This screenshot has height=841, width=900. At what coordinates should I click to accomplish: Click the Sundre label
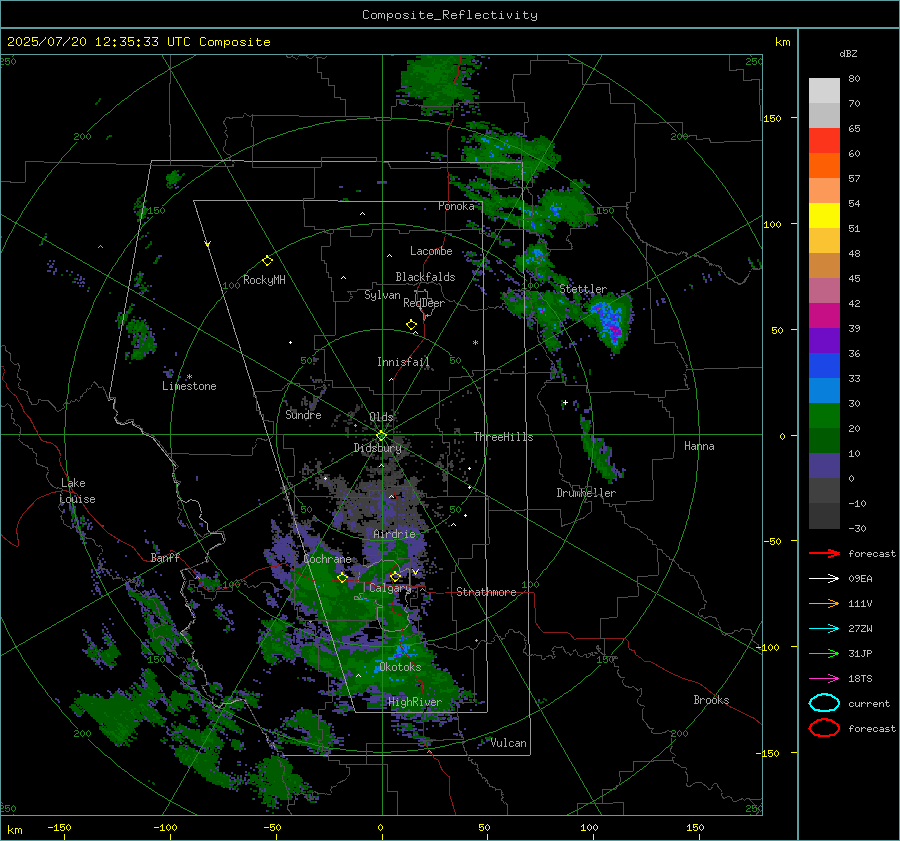(303, 415)
